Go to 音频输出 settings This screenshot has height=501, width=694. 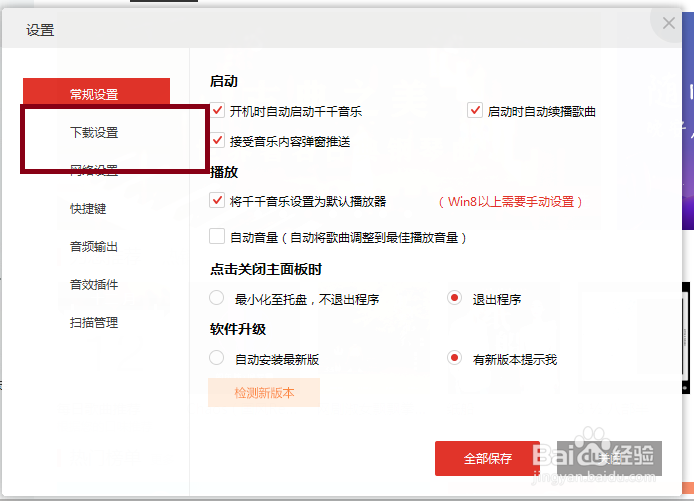click(x=94, y=247)
